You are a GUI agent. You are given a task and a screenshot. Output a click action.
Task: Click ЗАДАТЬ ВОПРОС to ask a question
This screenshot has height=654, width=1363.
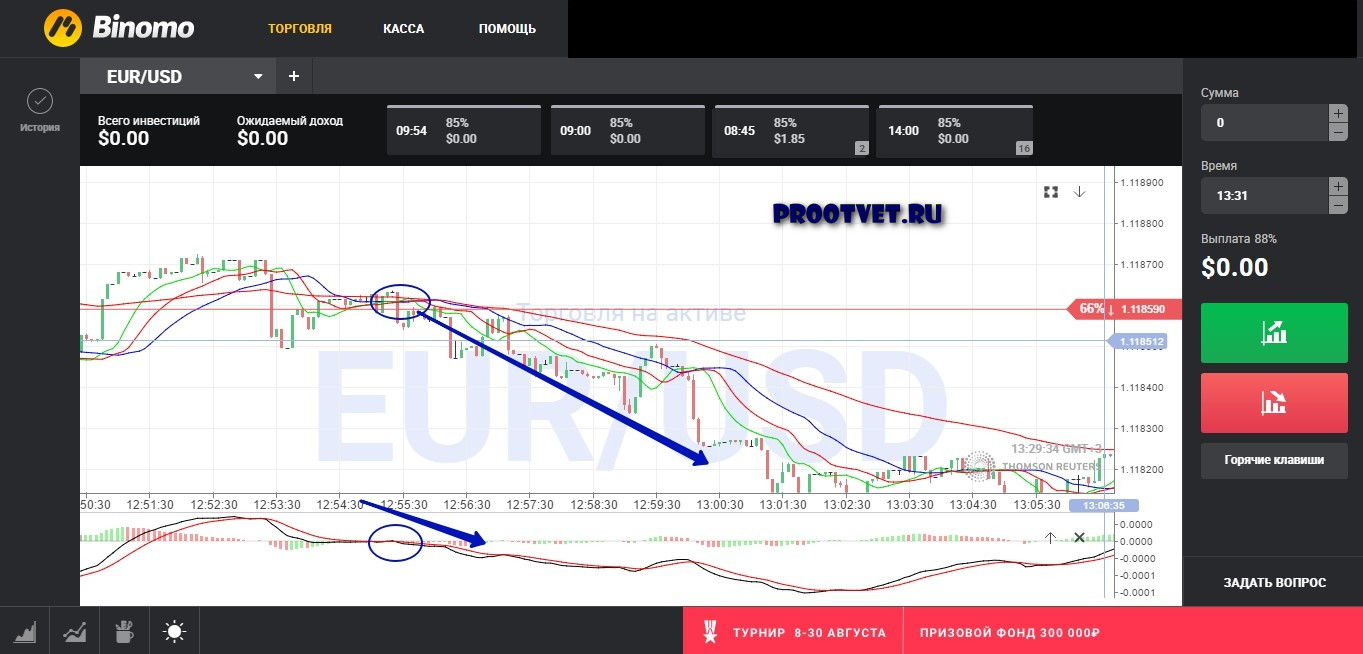[x=1274, y=582]
